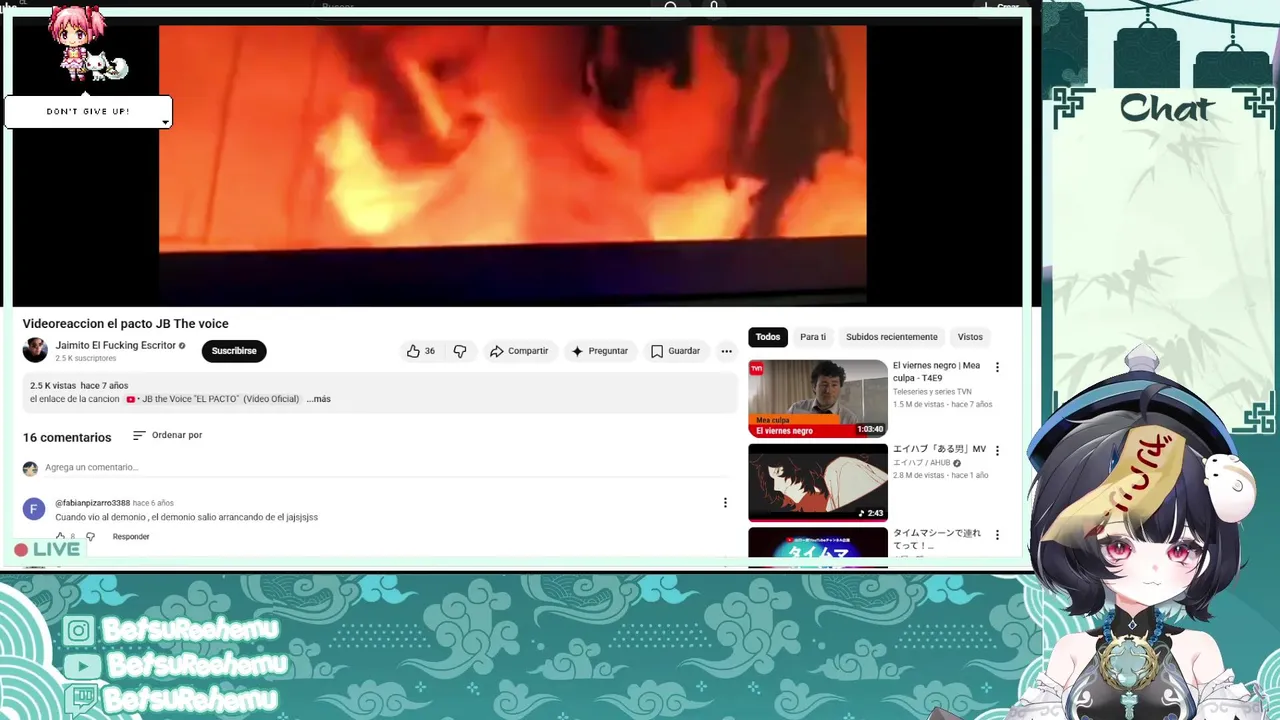Select the Vistos filter chip
Image resolution: width=1280 pixels, height=720 pixels.
tap(970, 337)
